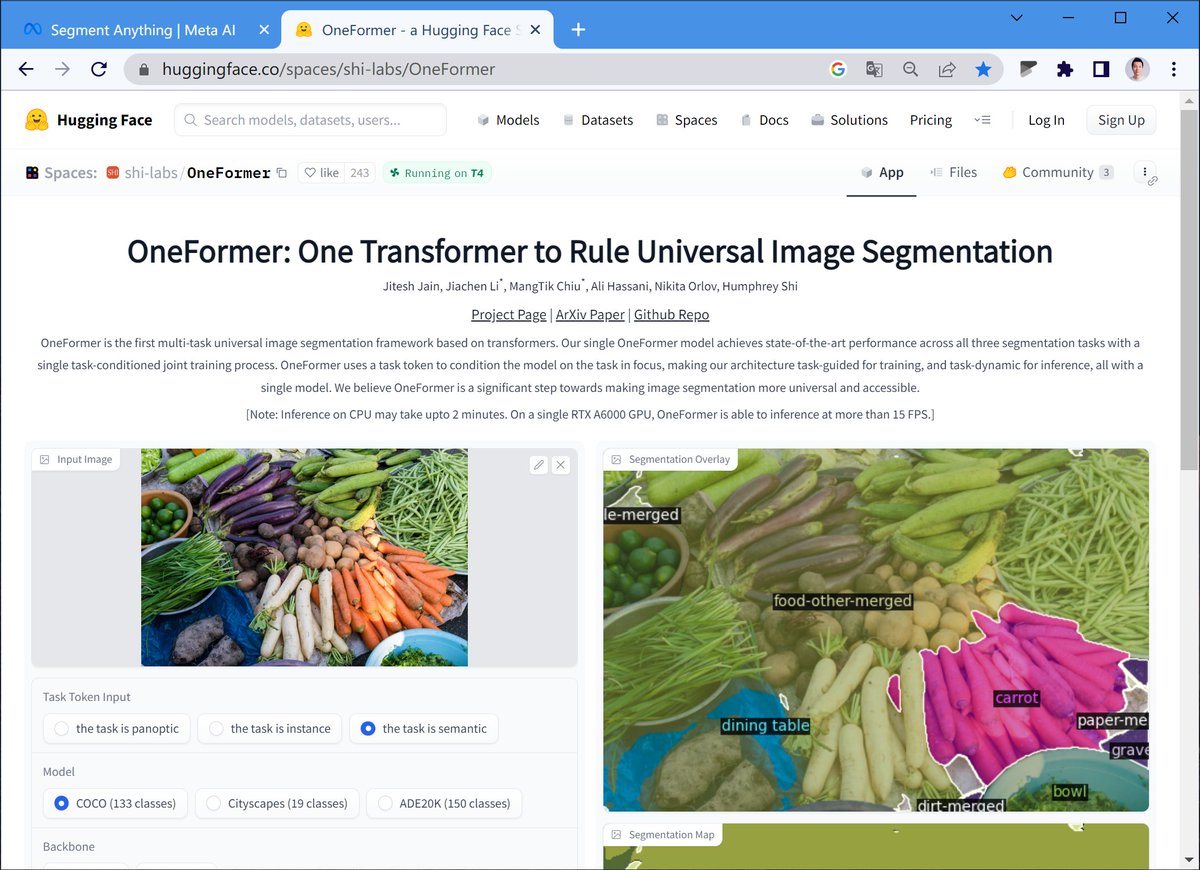The width and height of the screenshot is (1200, 870).
Task: Open the Docs navigation item
Action: point(764,120)
